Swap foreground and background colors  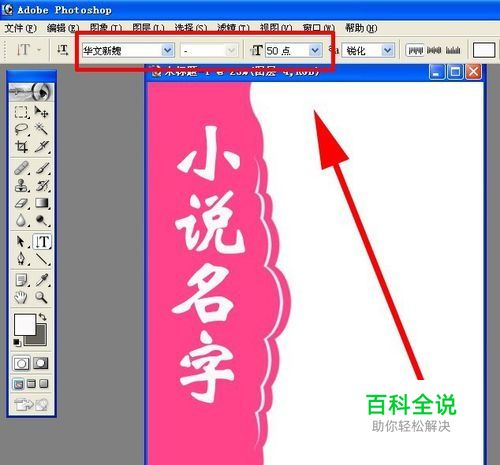tap(42, 317)
